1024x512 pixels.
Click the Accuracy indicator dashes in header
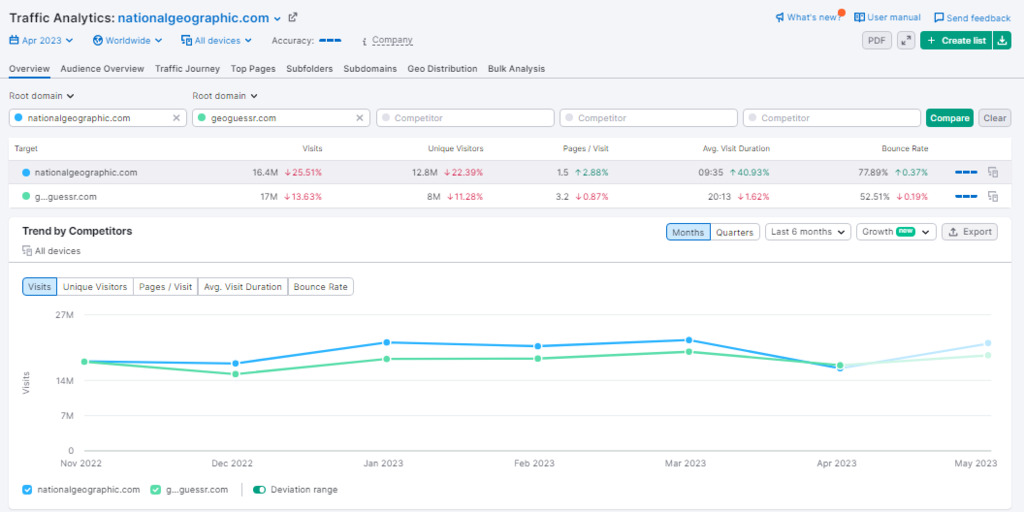click(x=330, y=40)
